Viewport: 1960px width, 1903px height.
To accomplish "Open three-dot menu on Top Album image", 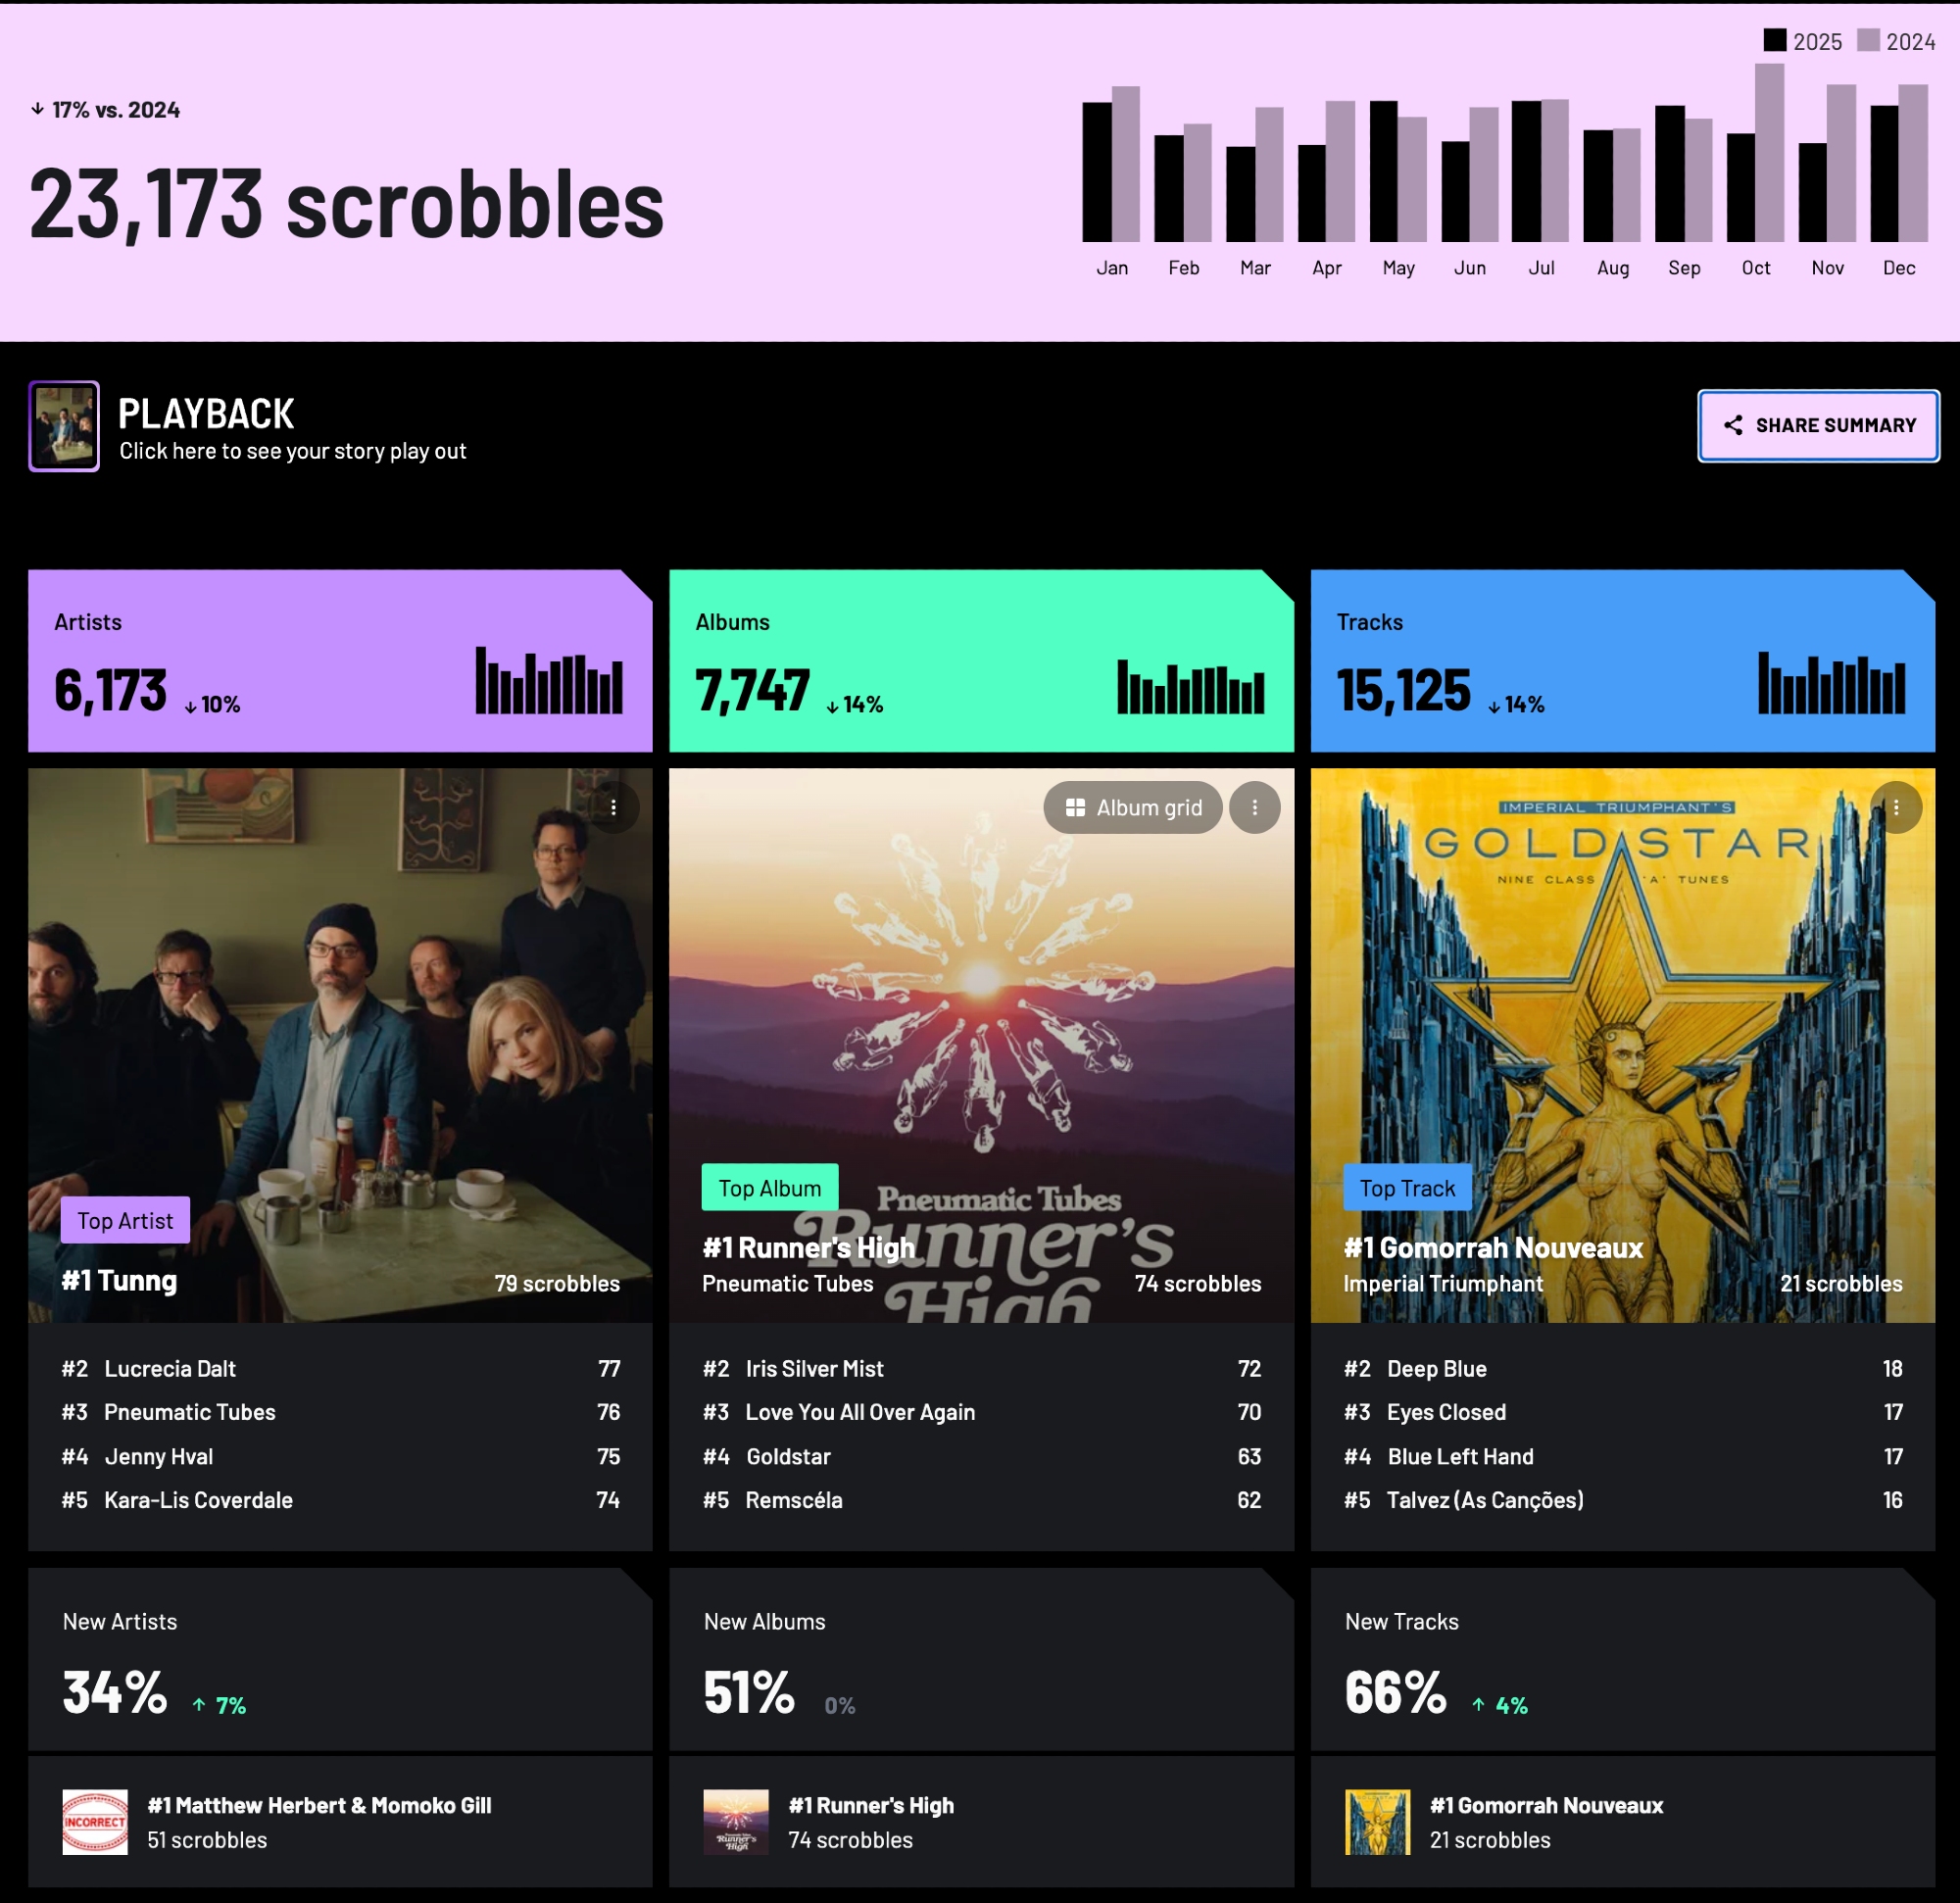I will (x=1254, y=807).
